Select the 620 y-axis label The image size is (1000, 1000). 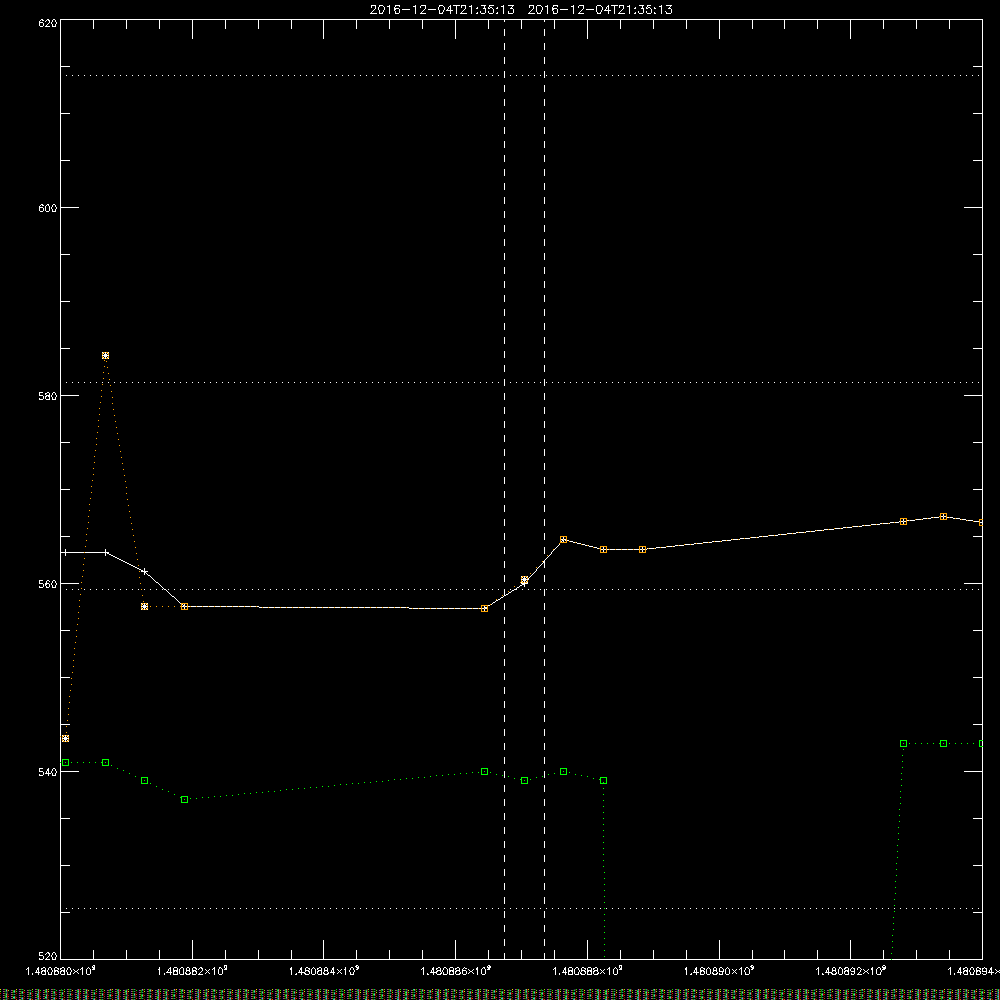coord(48,24)
